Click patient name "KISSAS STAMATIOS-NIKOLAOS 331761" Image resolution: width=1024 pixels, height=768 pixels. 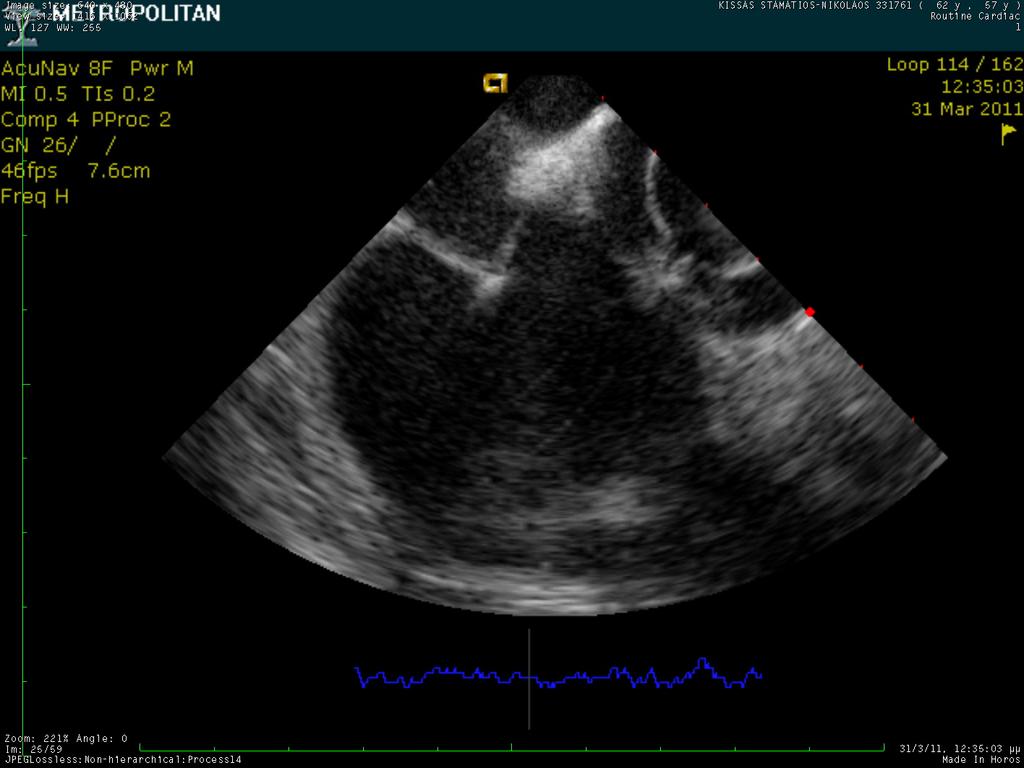tap(818, 5)
